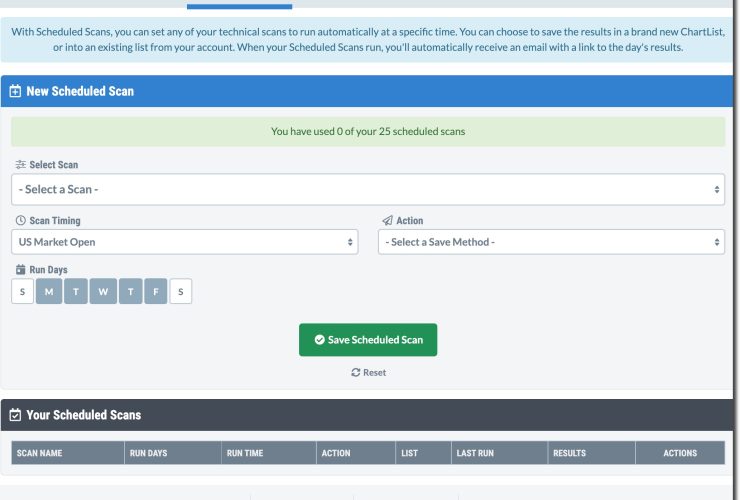740x500 pixels.
Task: Click the RUN TIME column header
Action: (269, 453)
